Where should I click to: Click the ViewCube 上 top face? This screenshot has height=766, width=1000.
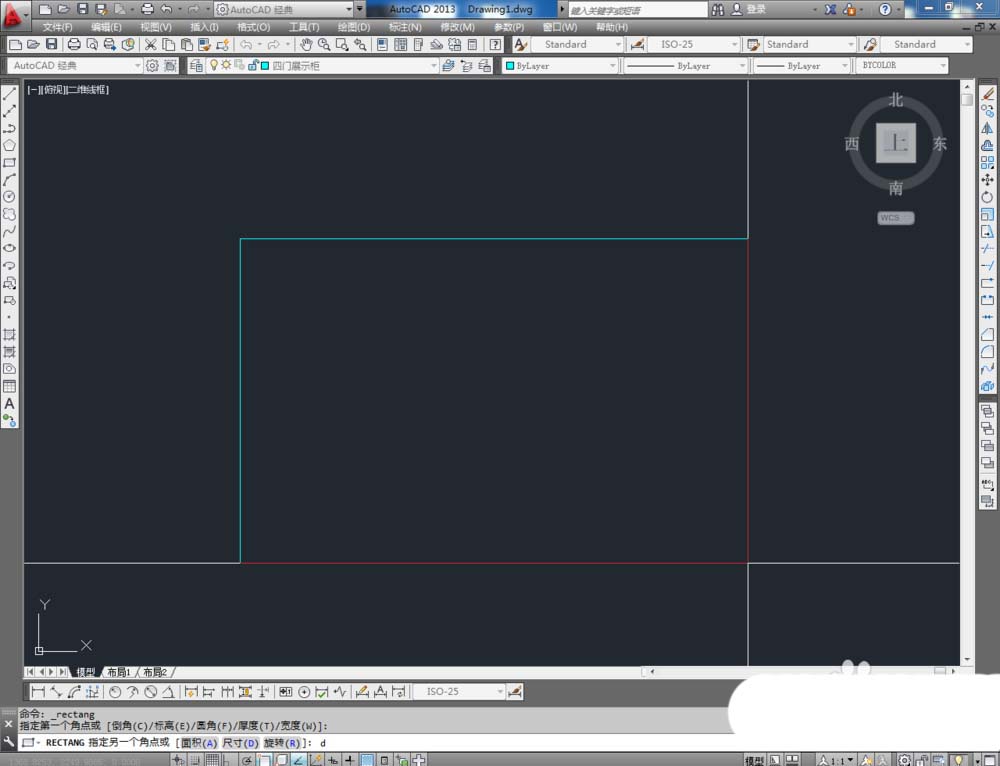tap(895, 143)
